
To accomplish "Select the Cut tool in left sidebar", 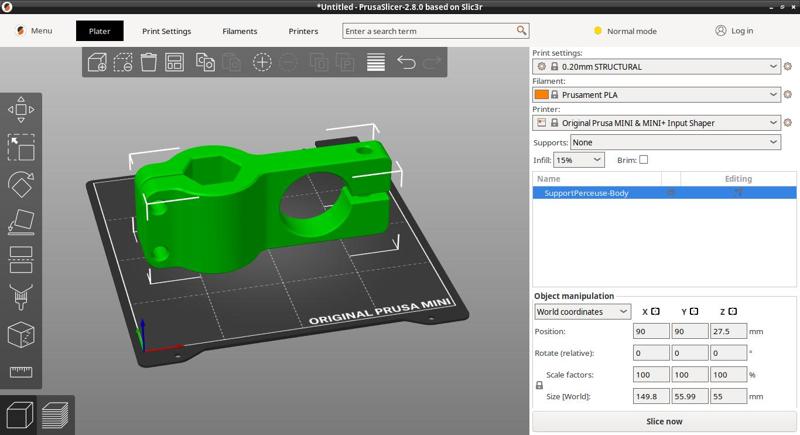I will pyautogui.click(x=21, y=260).
